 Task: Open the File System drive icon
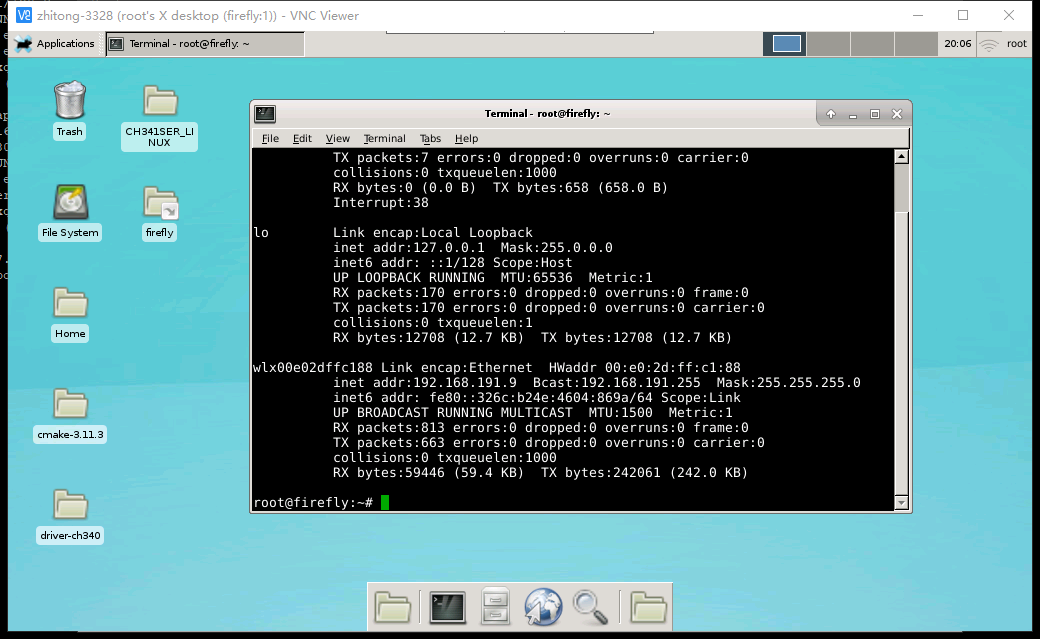[70, 202]
